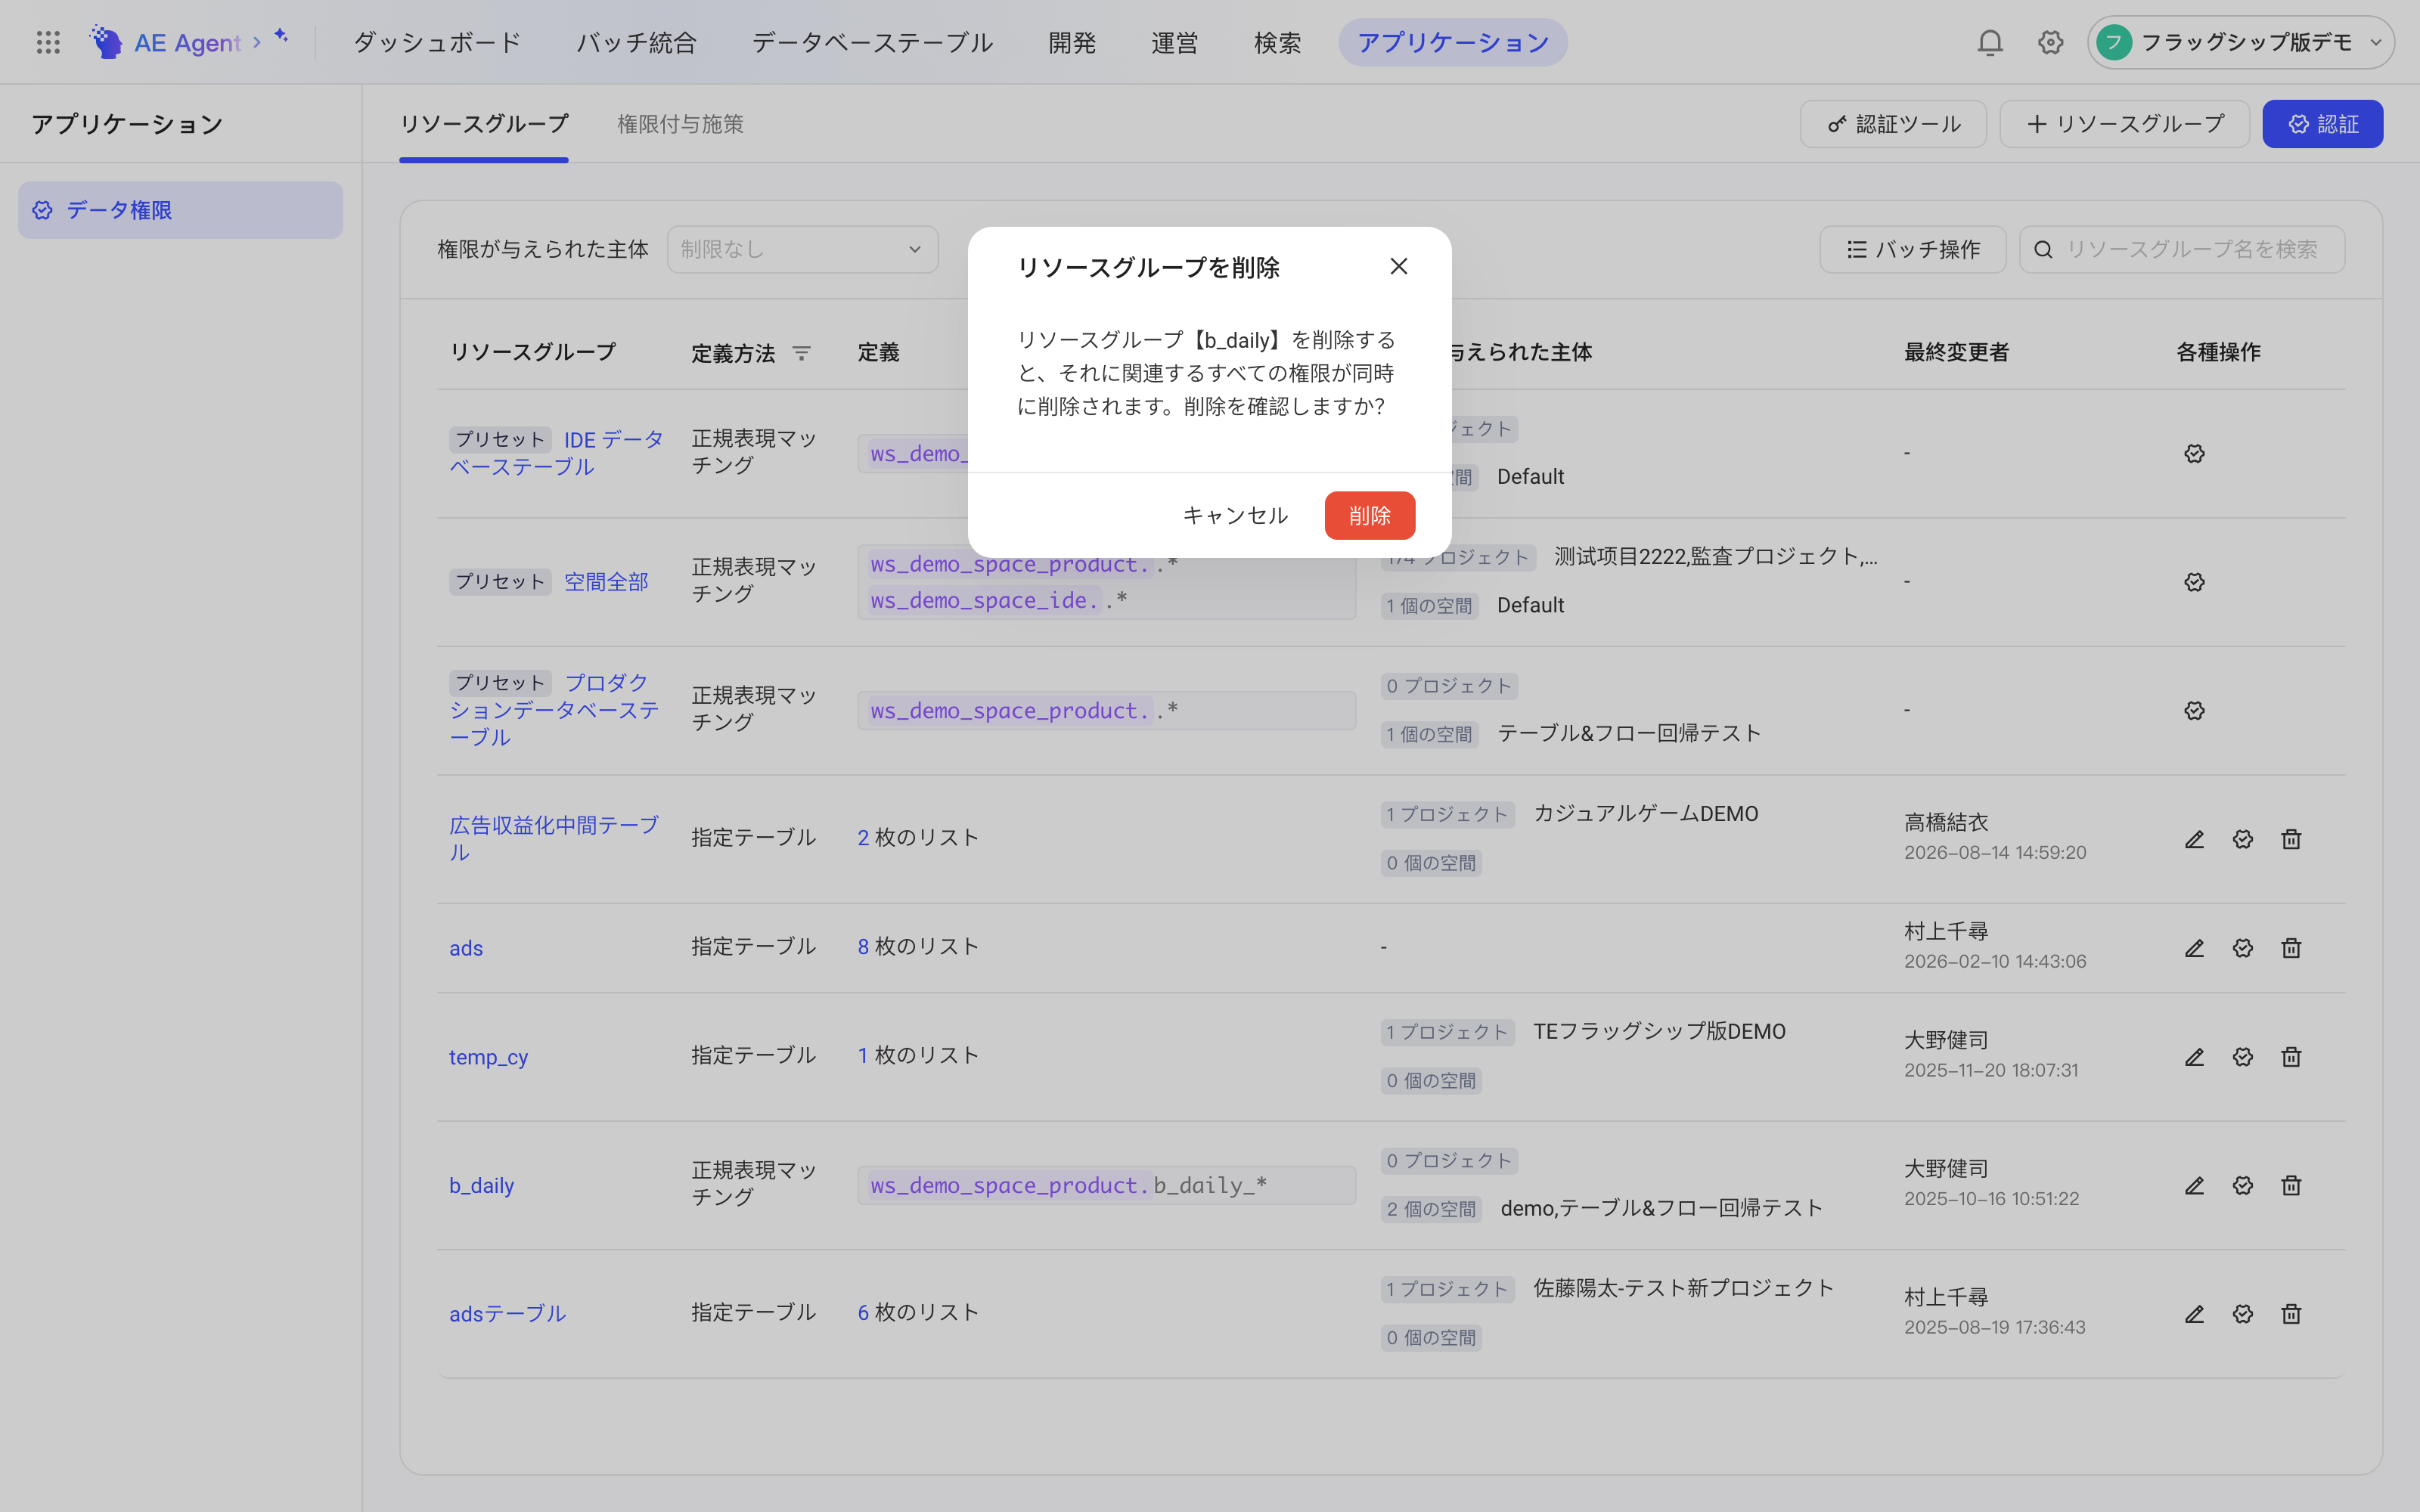Open the 権限が与えられた主体 dropdown
This screenshot has width=2420, height=1512.
coord(802,249)
